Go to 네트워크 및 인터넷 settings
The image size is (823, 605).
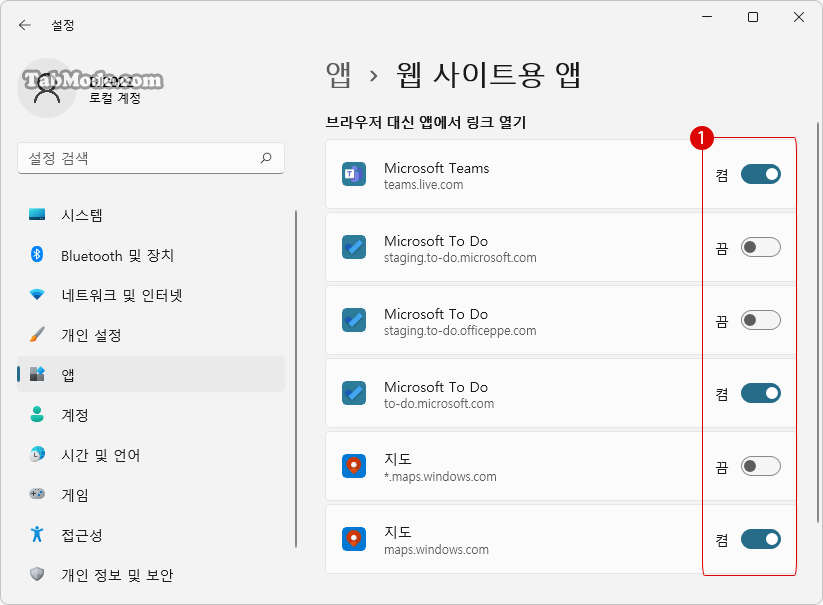[151, 294]
